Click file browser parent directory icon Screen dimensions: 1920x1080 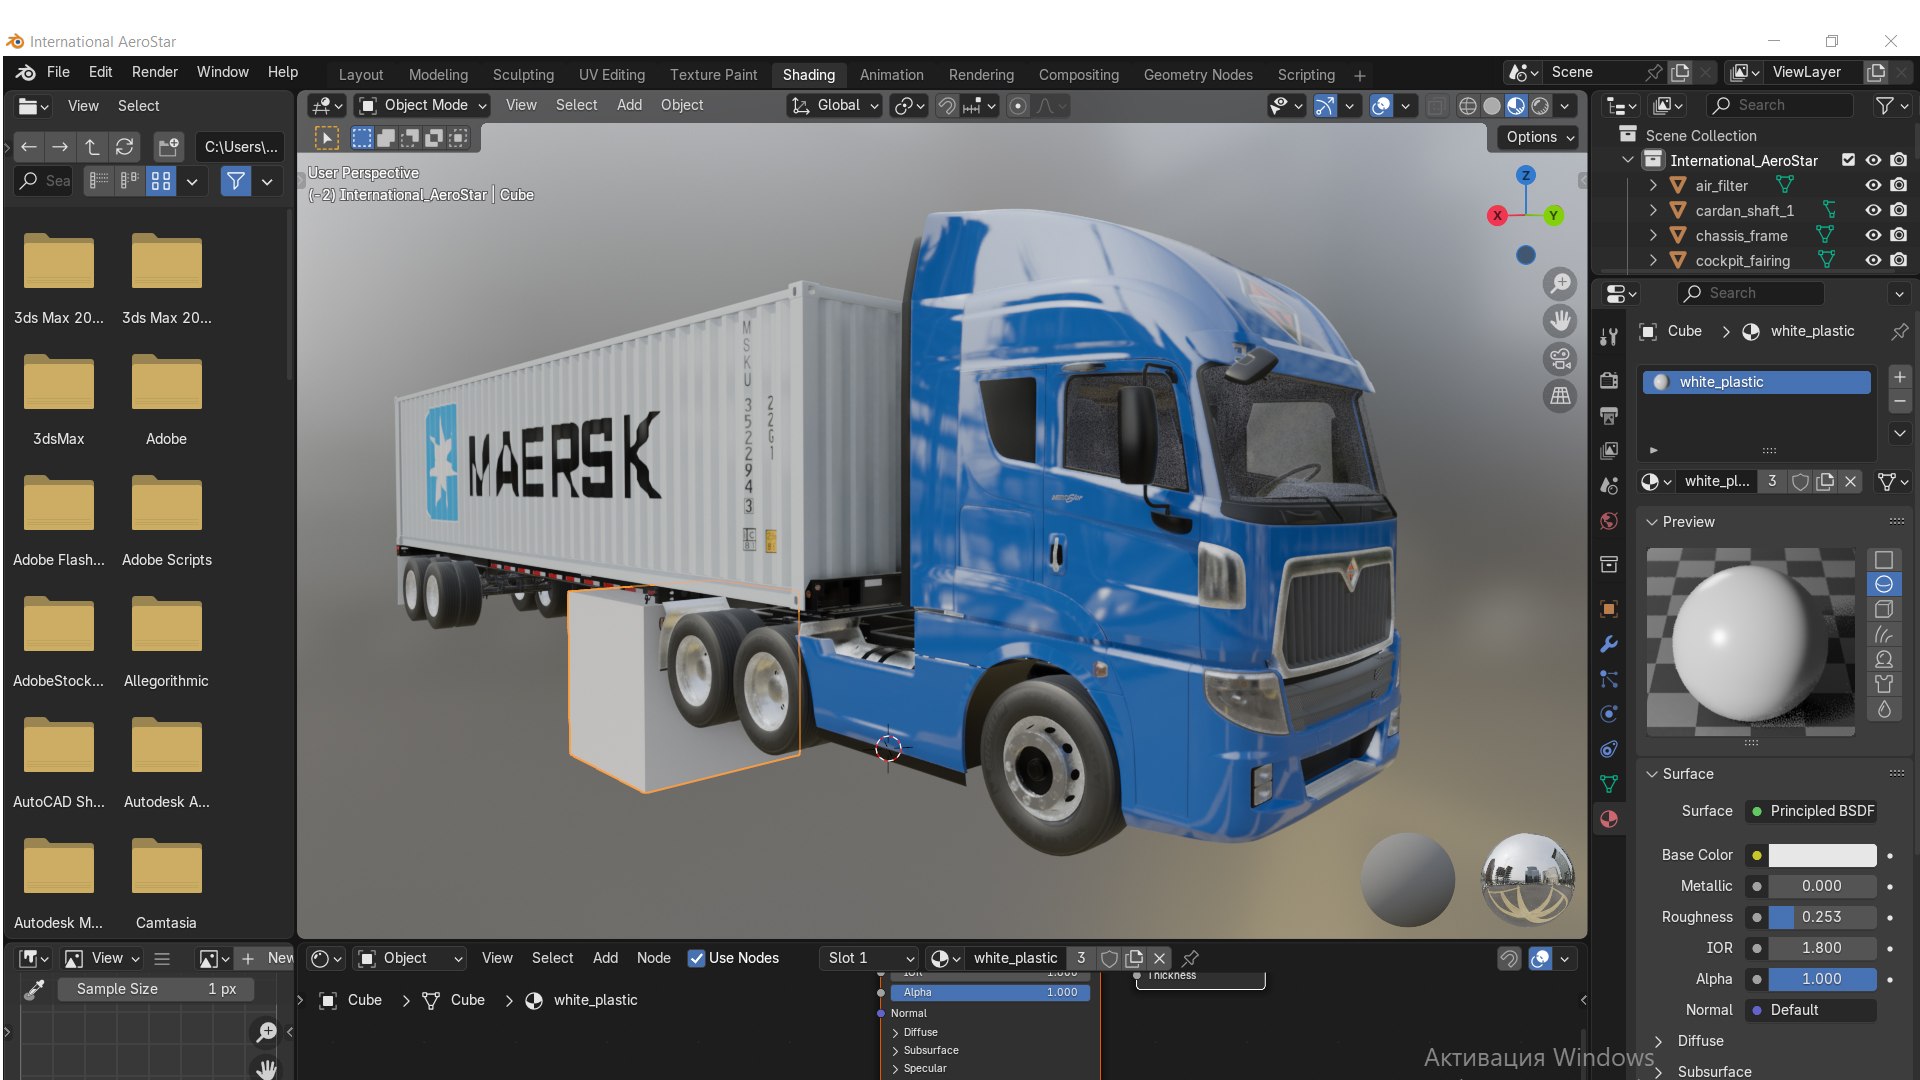coord(92,147)
